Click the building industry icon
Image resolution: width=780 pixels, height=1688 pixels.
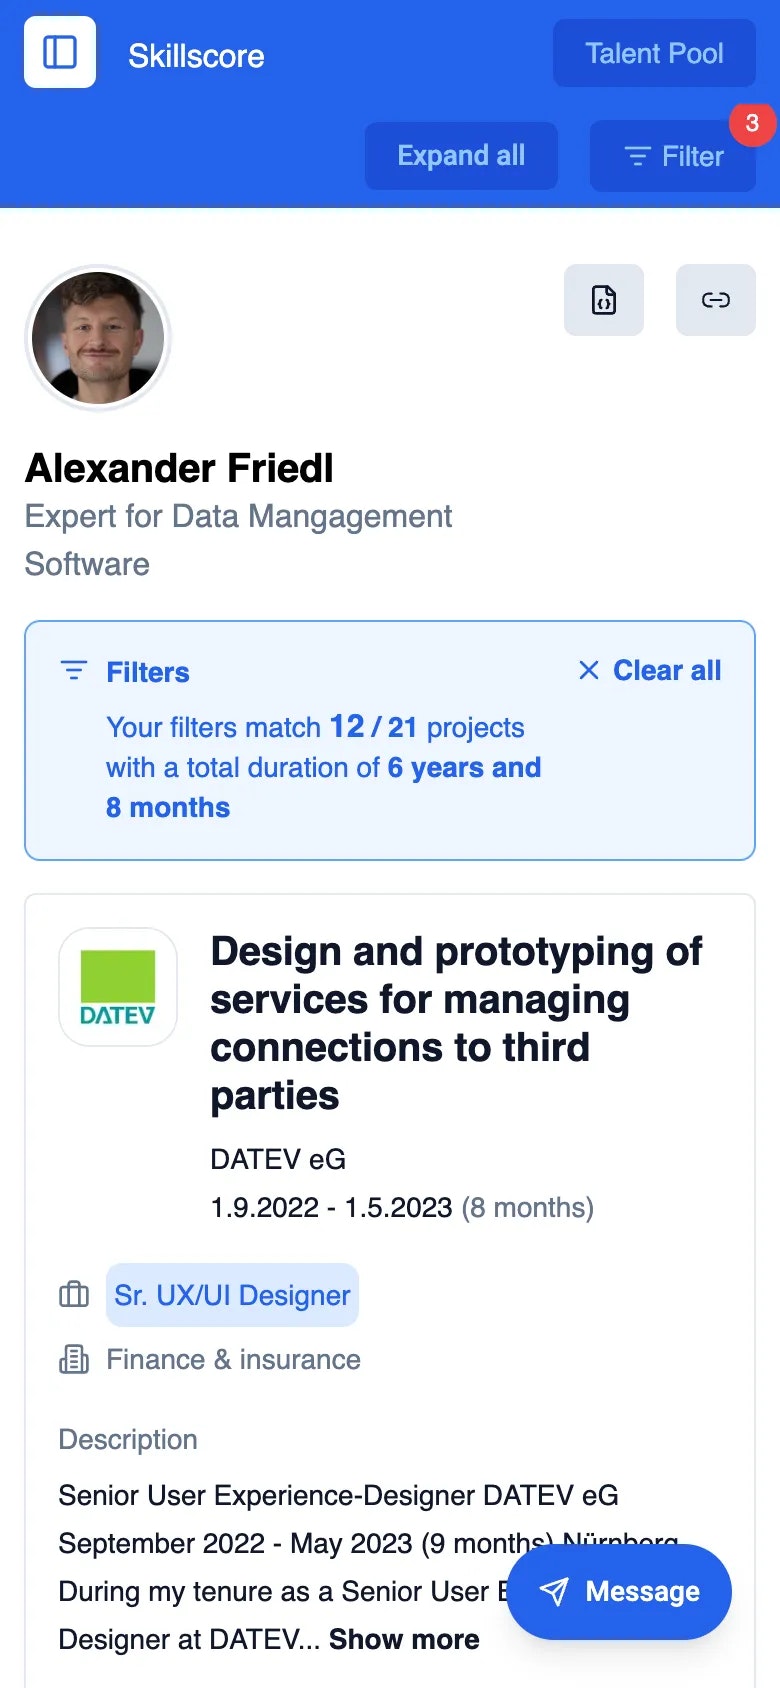pos(74,1360)
